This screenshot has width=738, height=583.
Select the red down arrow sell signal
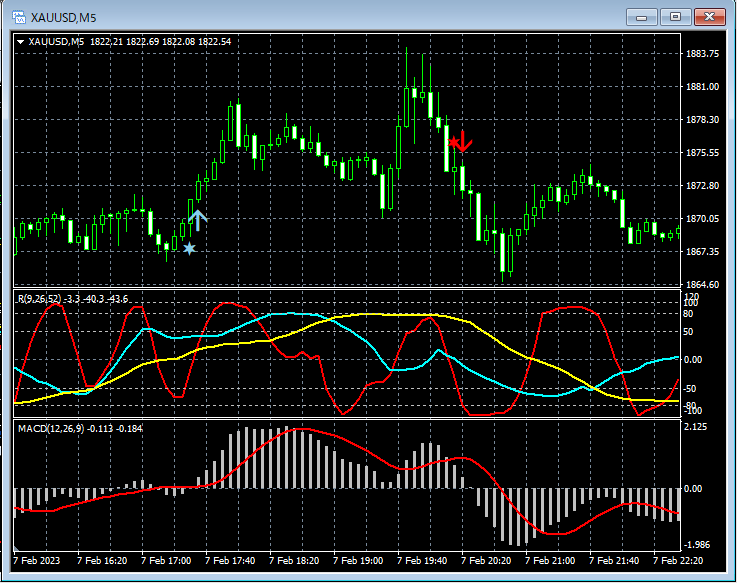464,142
